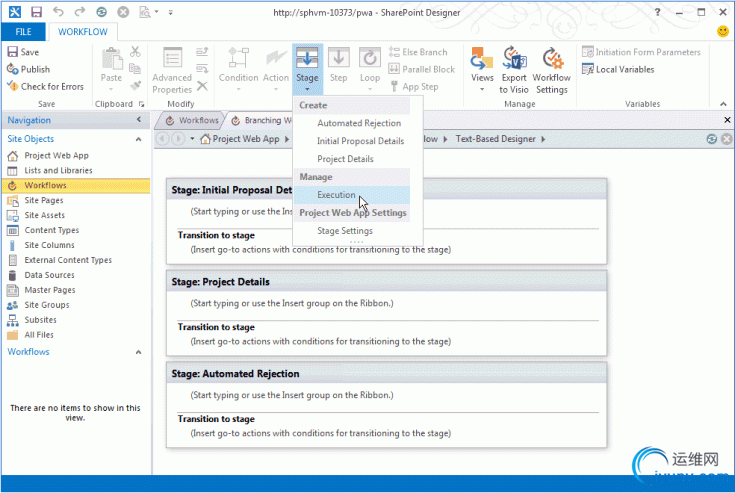This screenshot has height=493, width=735.
Task: Click the Stage: Automated Rejection header
Action: 386,374
